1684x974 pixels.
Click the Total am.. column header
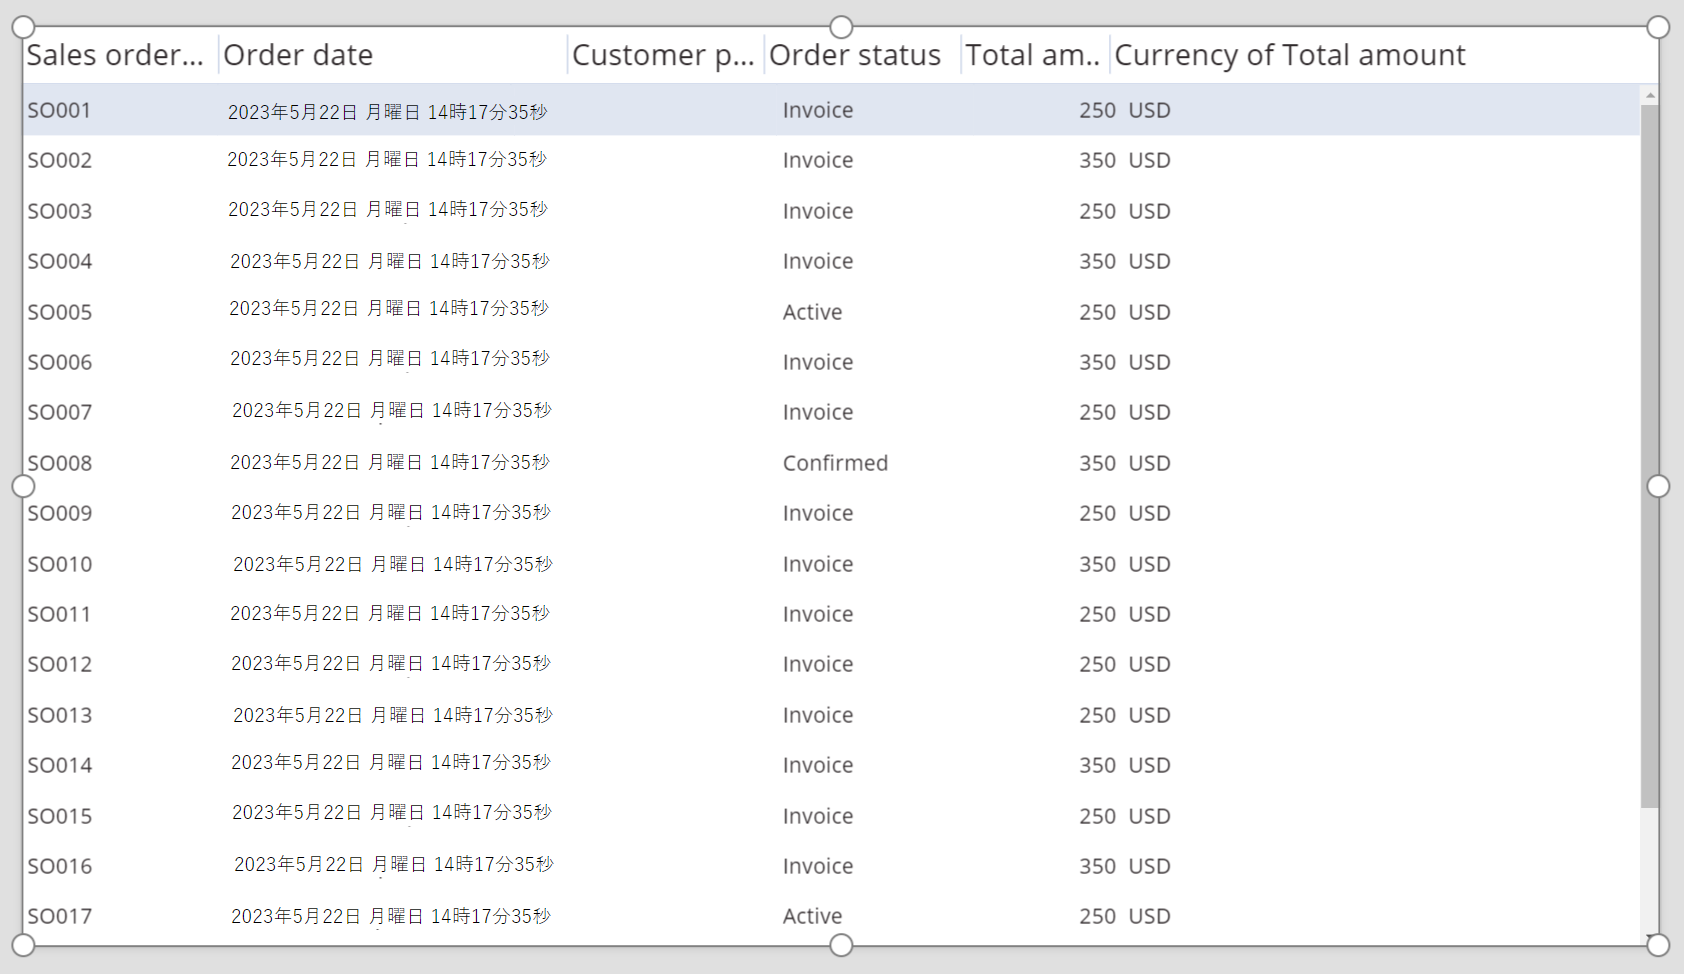tap(1033, 55)
